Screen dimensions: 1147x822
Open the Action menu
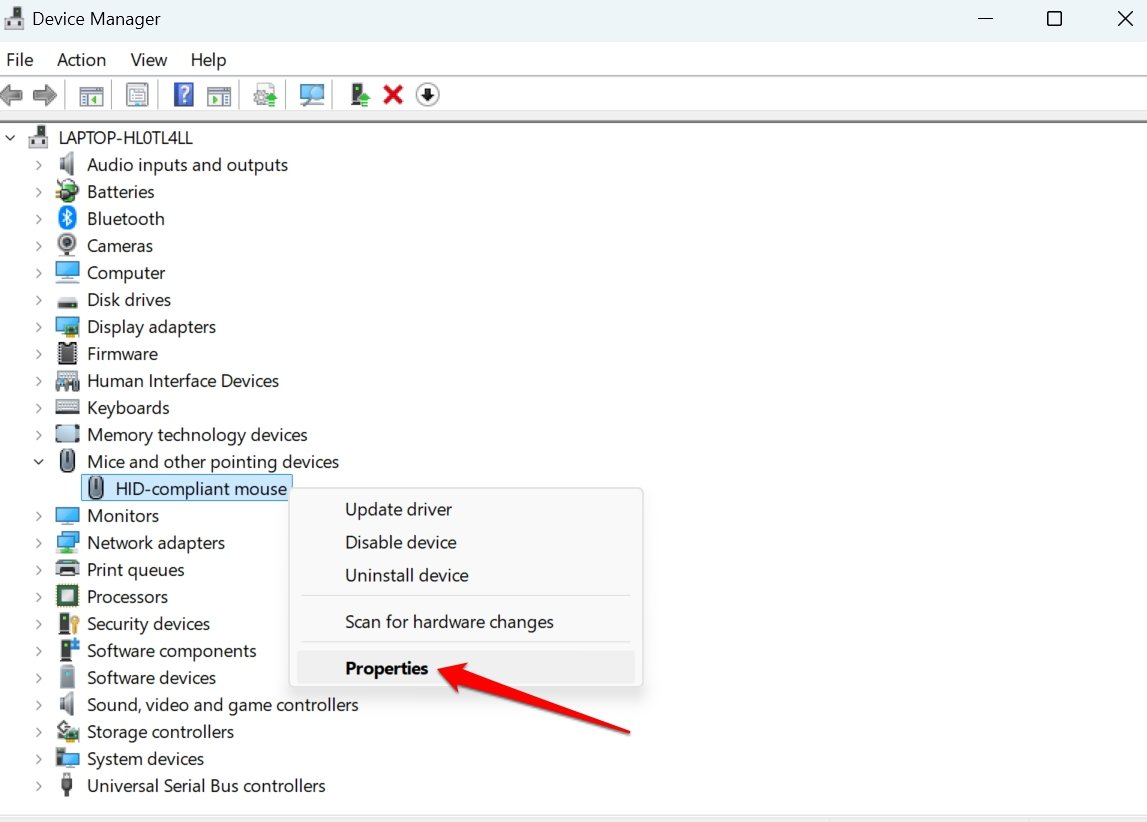point(81,59)
